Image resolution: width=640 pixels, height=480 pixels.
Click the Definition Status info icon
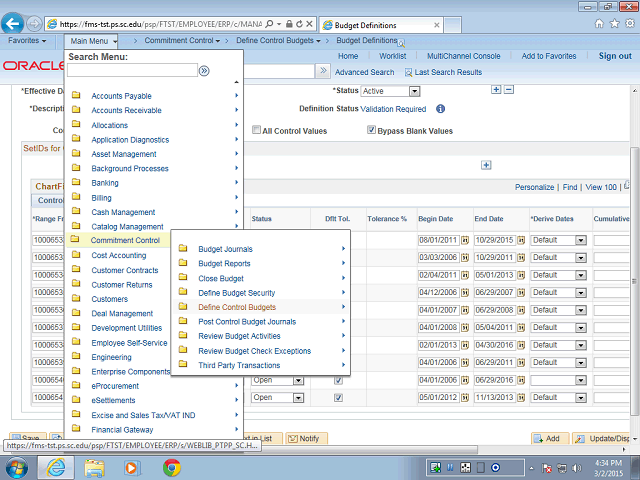click(440, 108)
